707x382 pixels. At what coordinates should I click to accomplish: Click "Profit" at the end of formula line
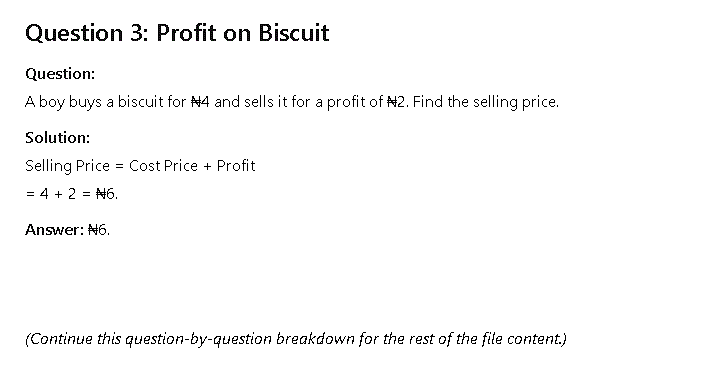coord(236,166)
